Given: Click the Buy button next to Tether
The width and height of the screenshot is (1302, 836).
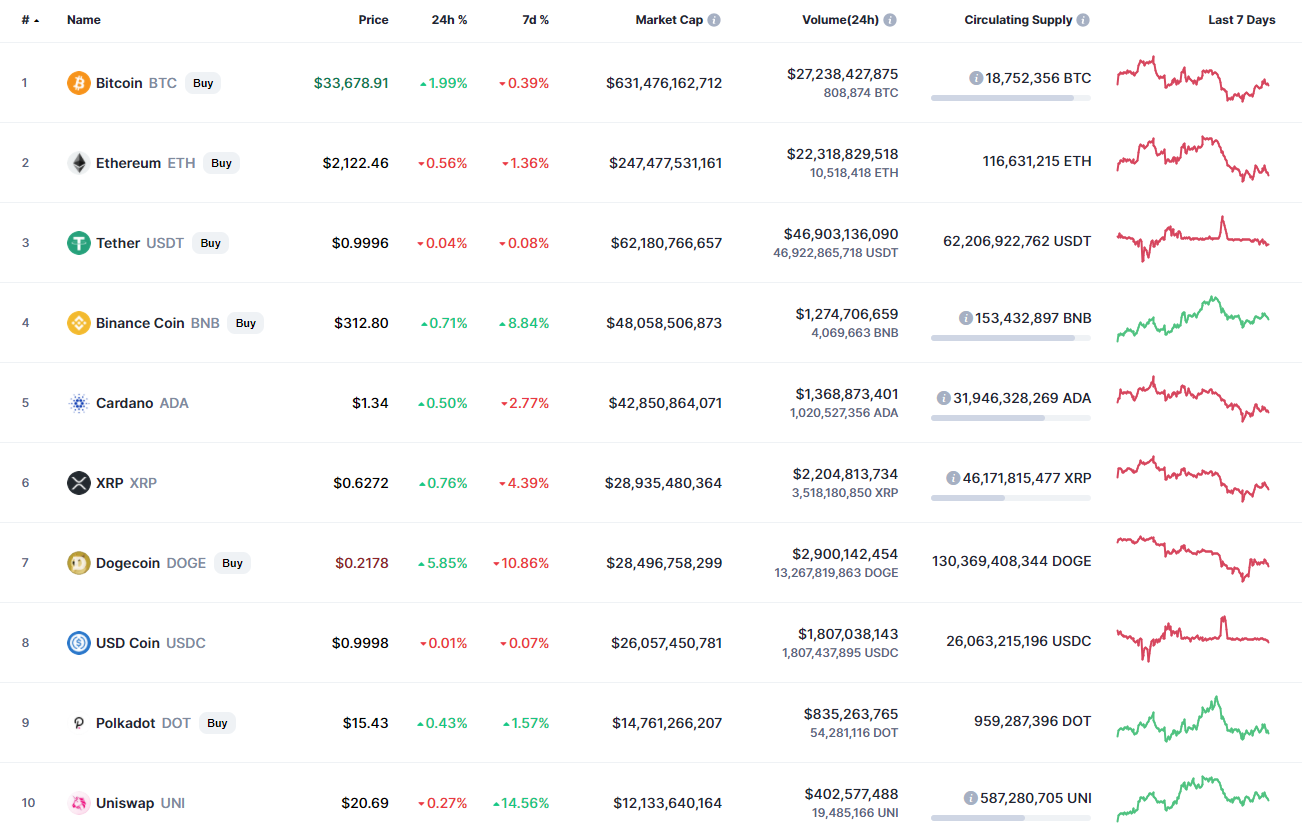Looking at the screenshot, I should click(x=210, y=243).
